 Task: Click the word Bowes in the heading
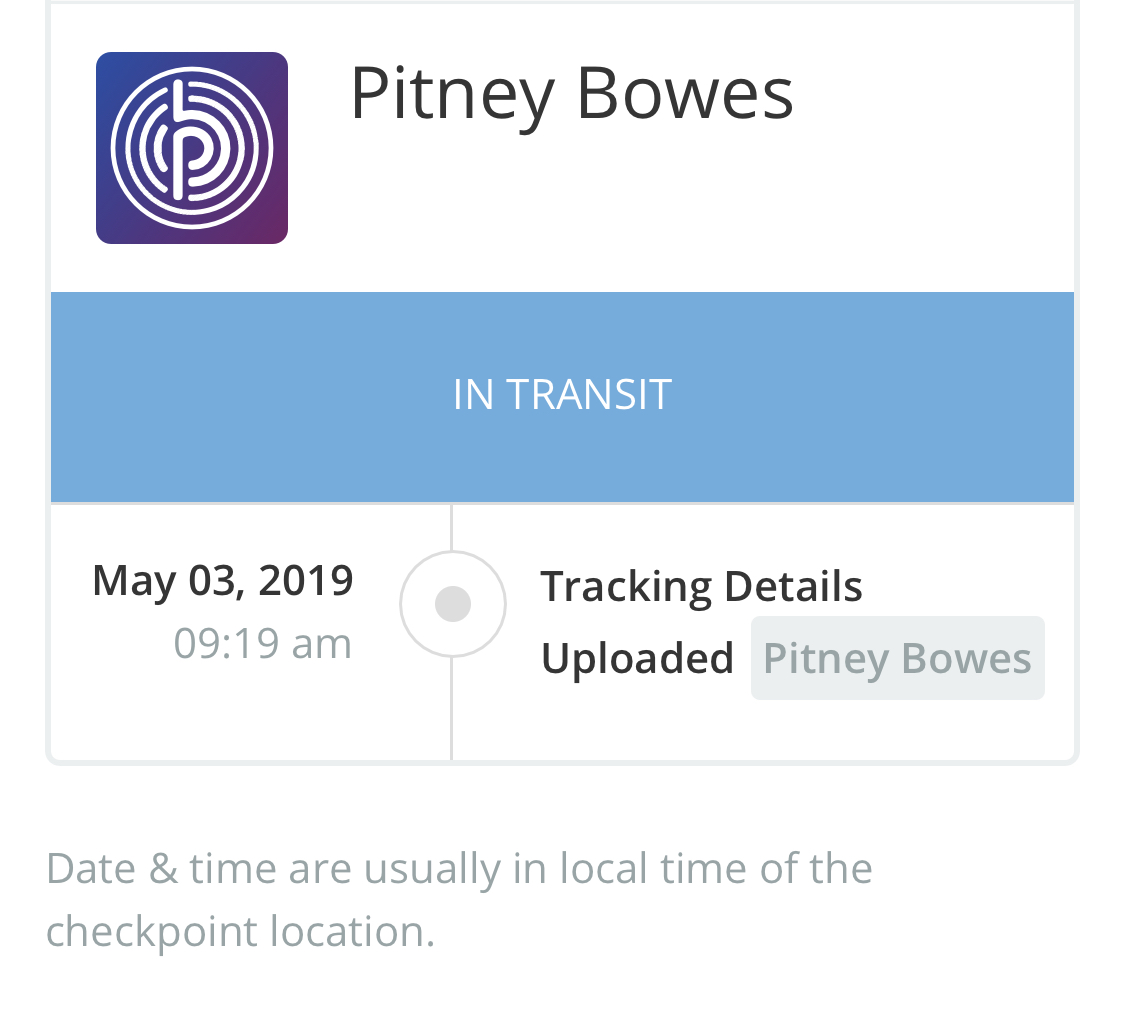pos(684,94)
